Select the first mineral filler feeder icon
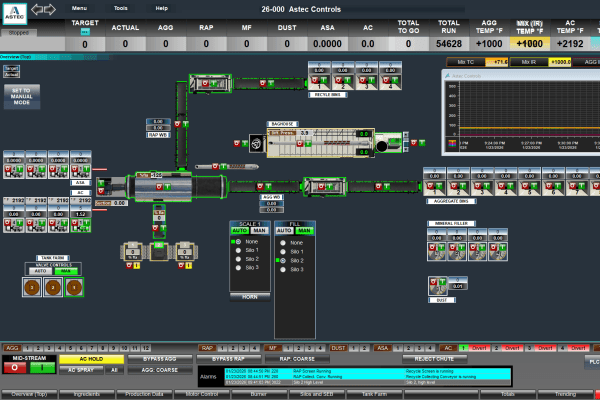Viewport: 600px width, 400px height. point(437,251)
